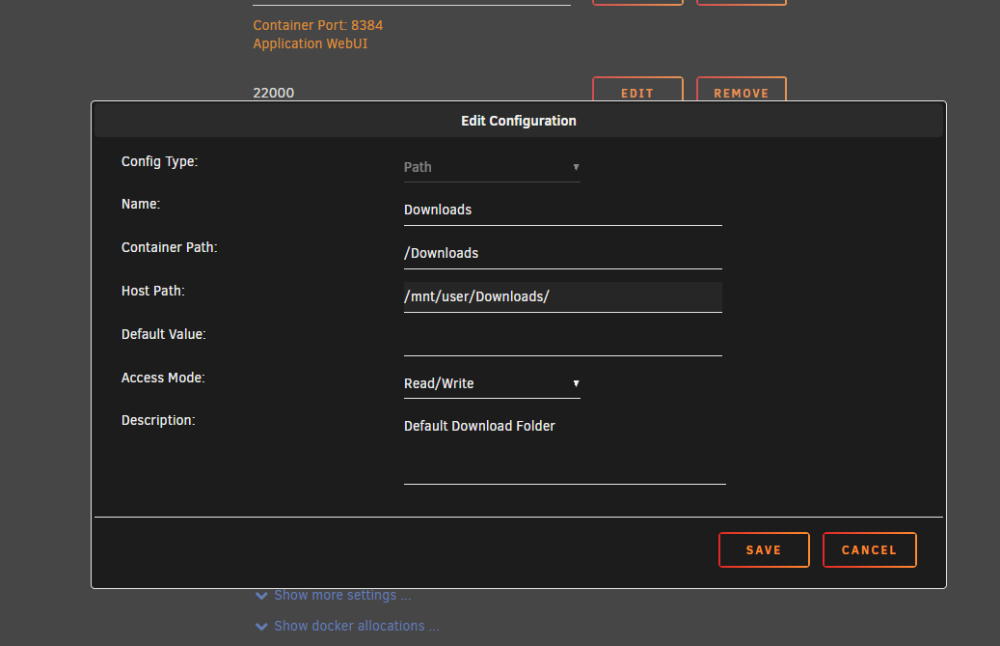Viewport: 1000px width, 646px height.
Task: Click REMOVE button for port 22000
Action: [x=741, y=90]
